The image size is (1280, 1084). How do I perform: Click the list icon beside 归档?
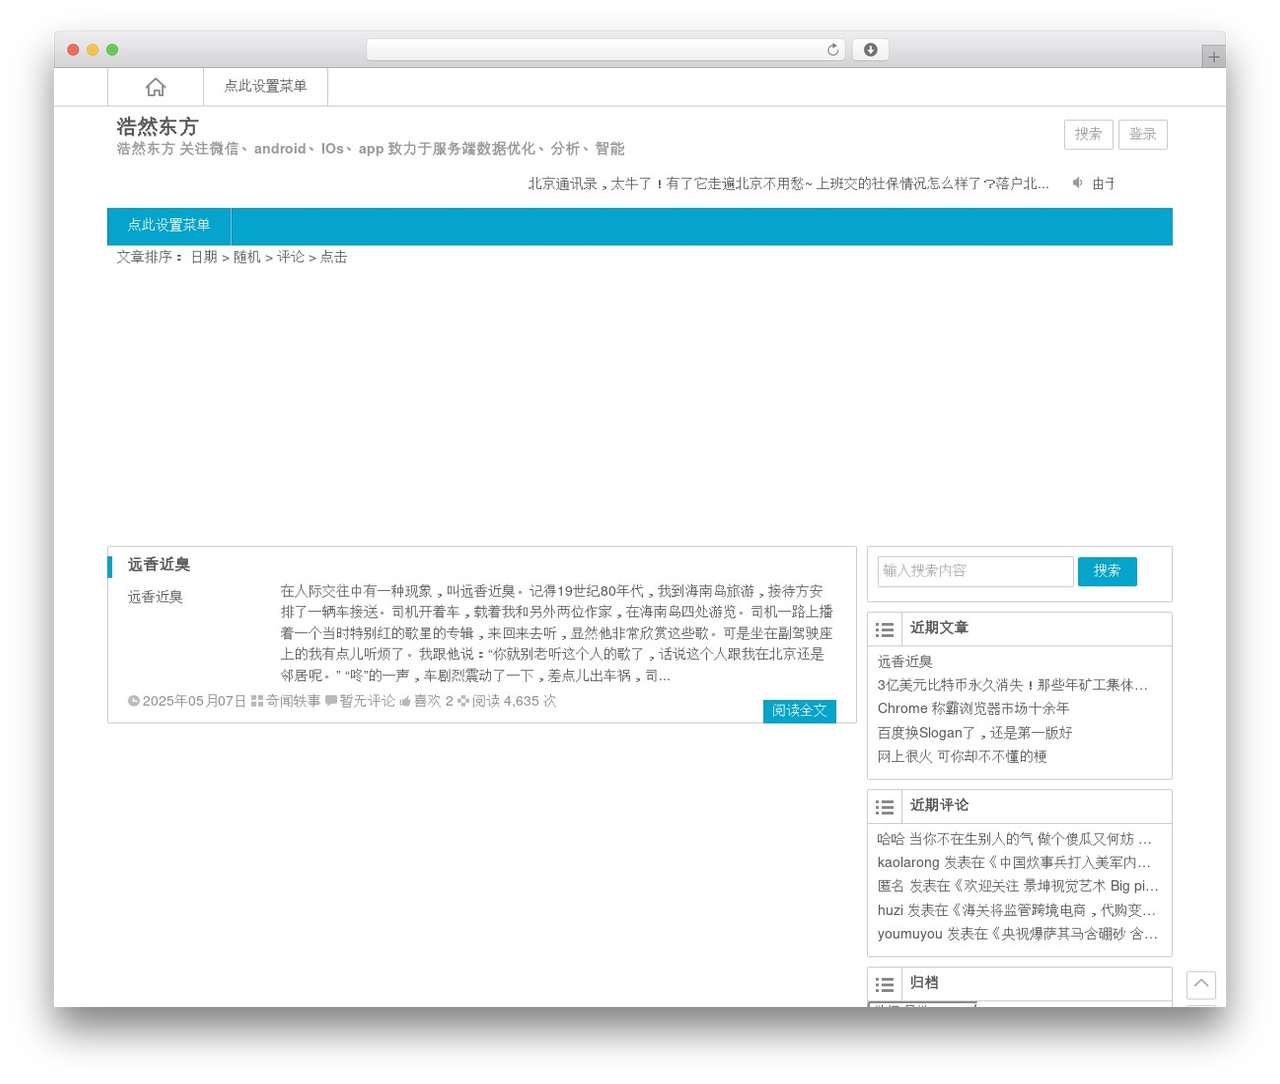[885, 985]
